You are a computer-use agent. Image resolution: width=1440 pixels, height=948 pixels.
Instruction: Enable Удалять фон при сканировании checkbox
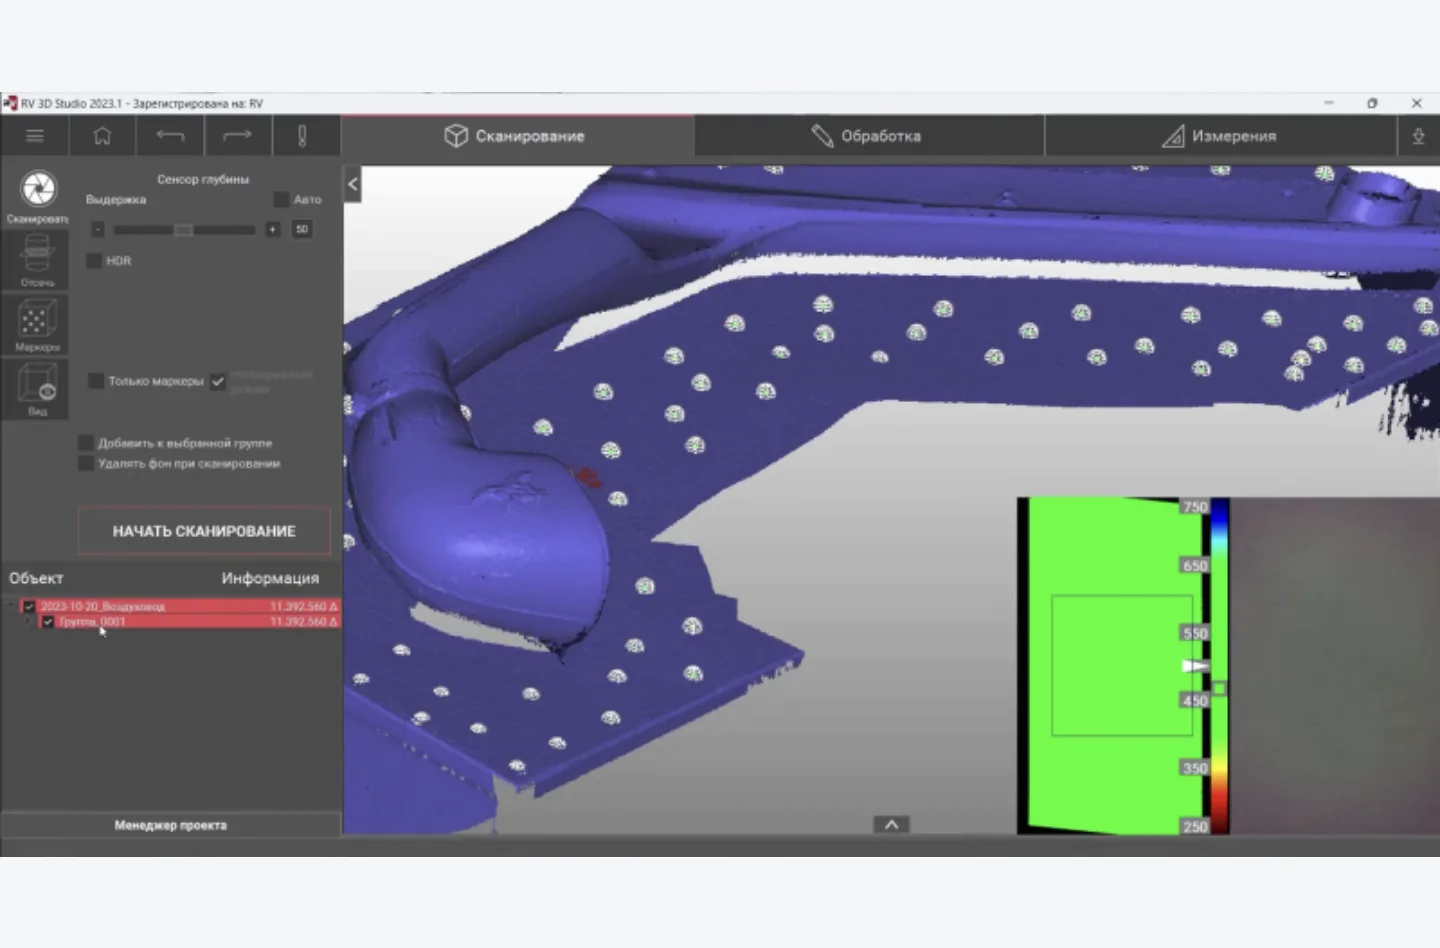[x=86, y=464]
